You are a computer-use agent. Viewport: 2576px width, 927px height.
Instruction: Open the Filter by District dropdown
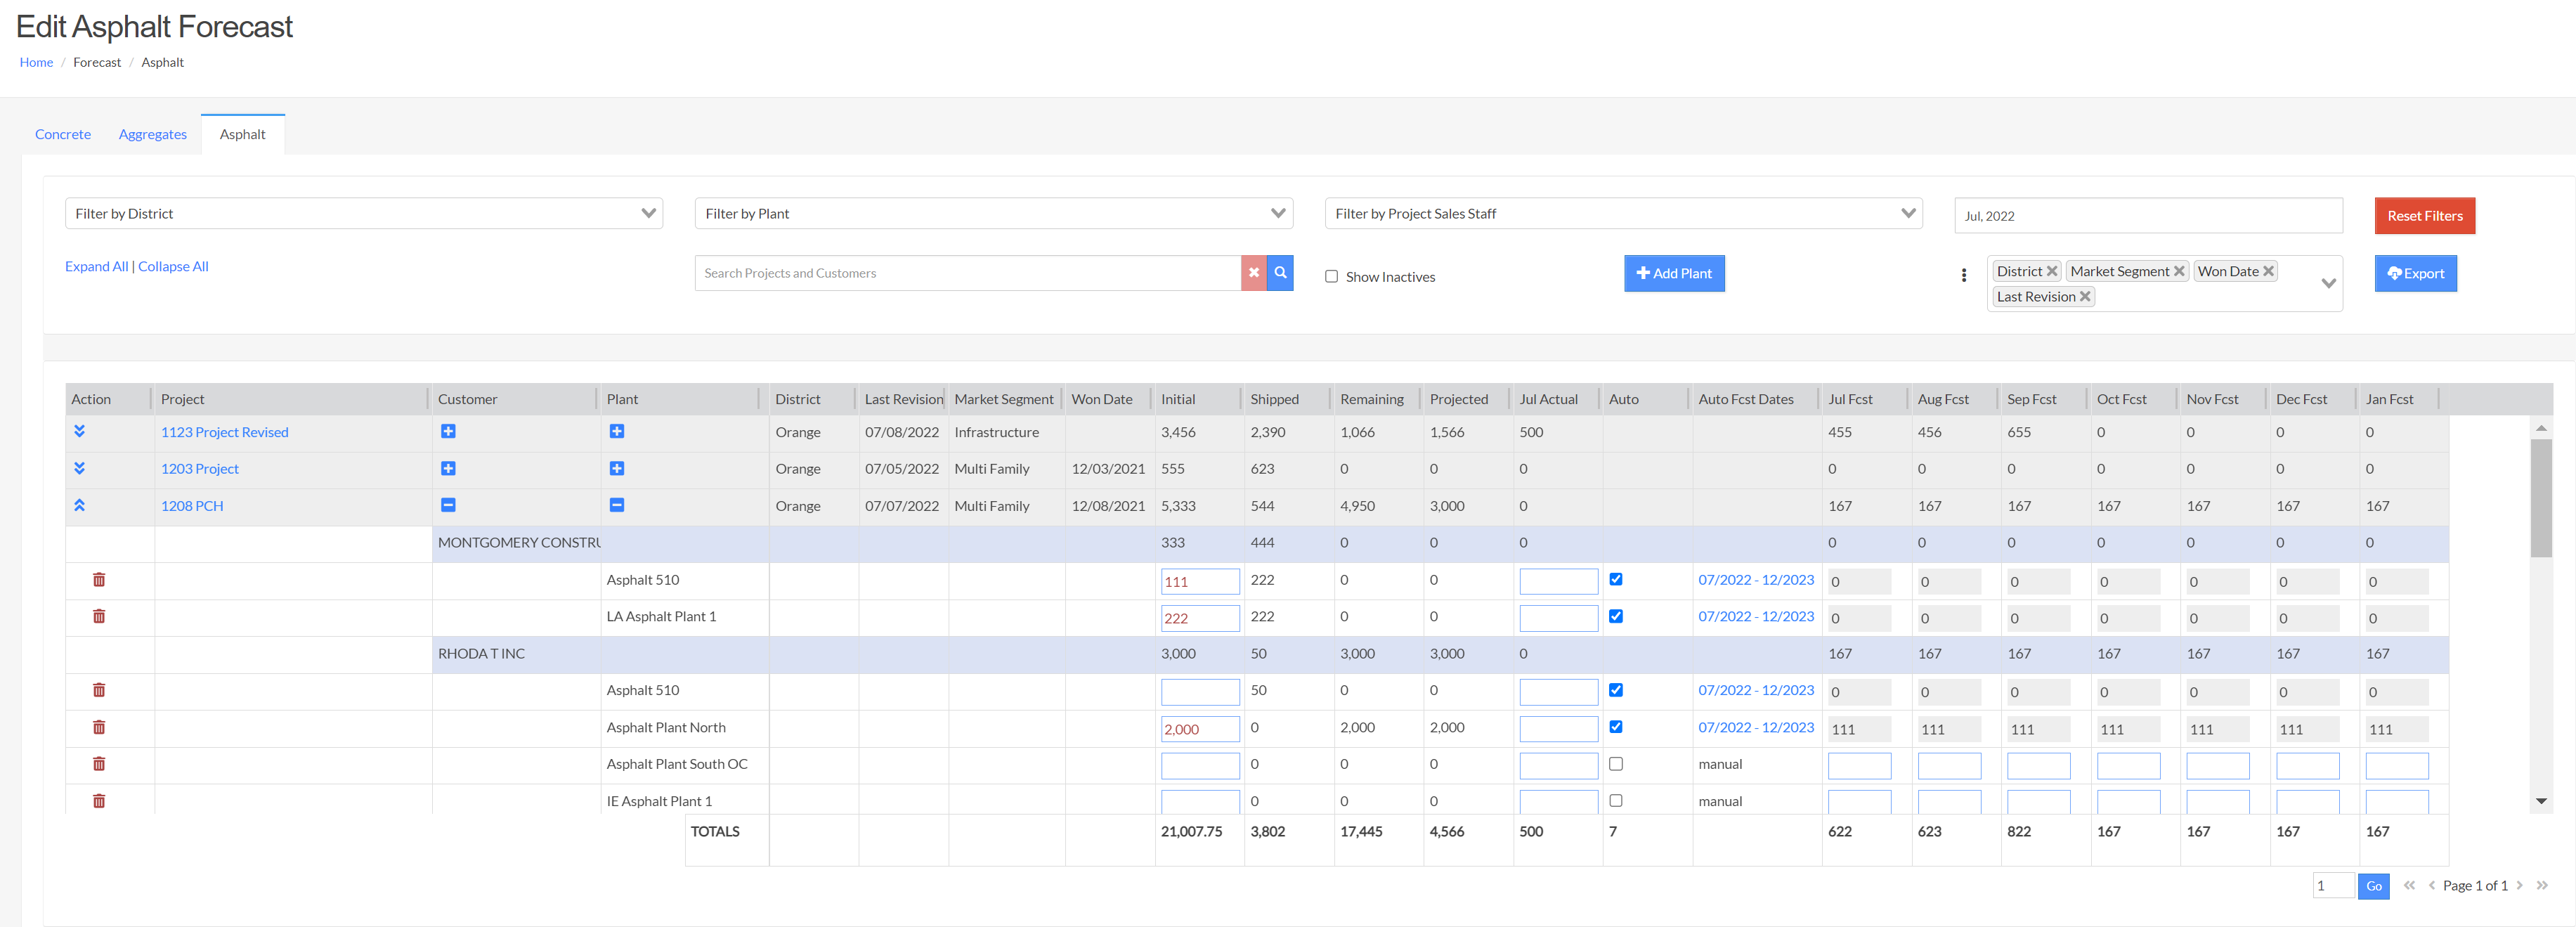click(x=363, y=213)
